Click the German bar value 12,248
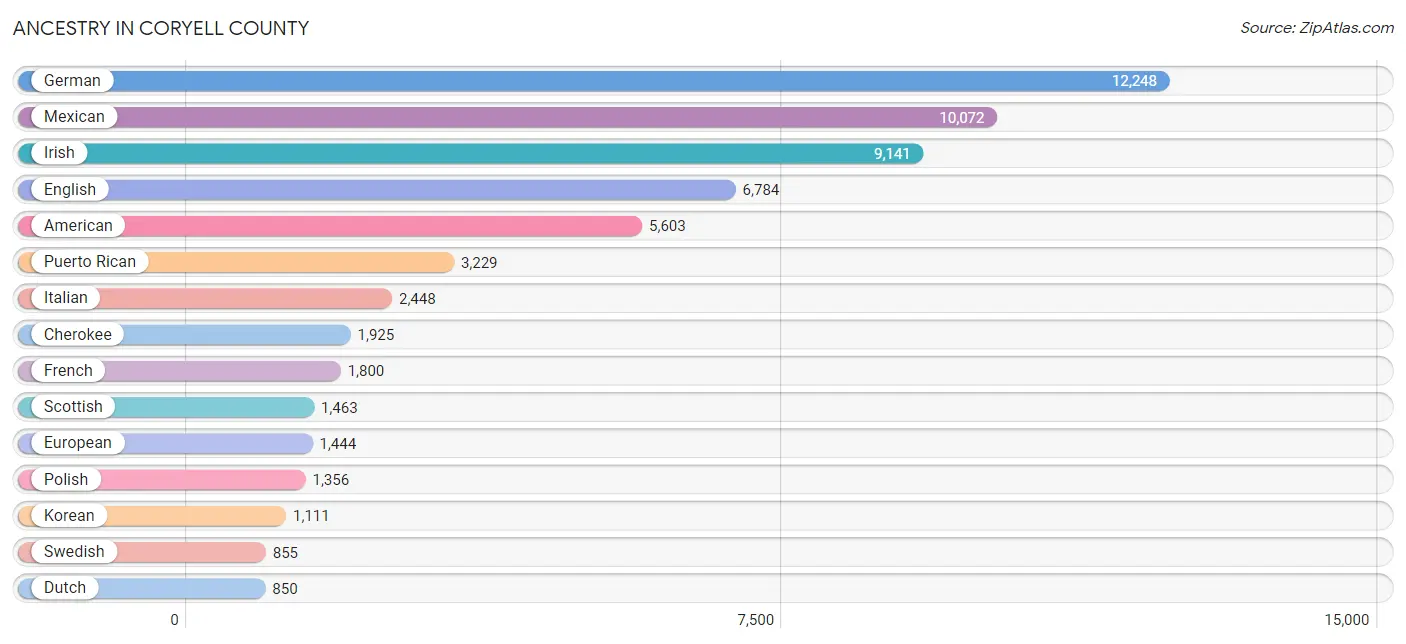This screenshot has height=644, width=1406. coord(1134,81)
